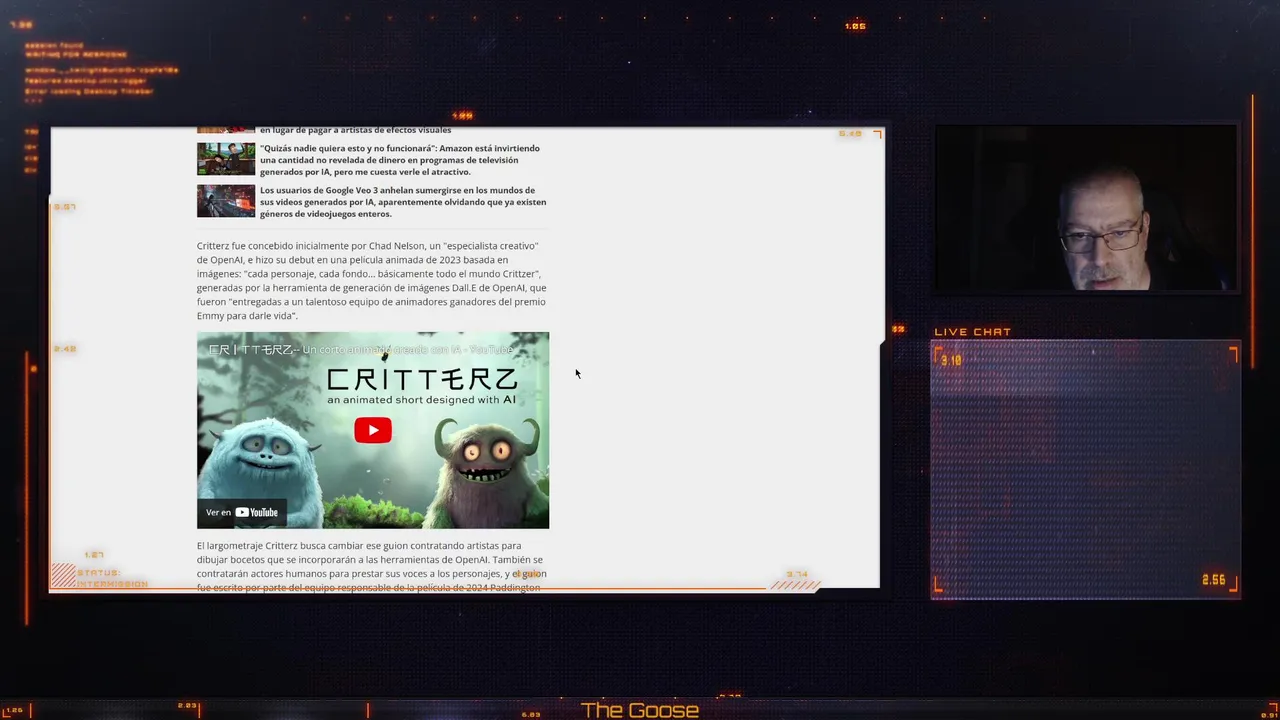This screenshot has width=1280, height=720.
Task: Play the Critterz YouTube video
Action: coord(373,430)
